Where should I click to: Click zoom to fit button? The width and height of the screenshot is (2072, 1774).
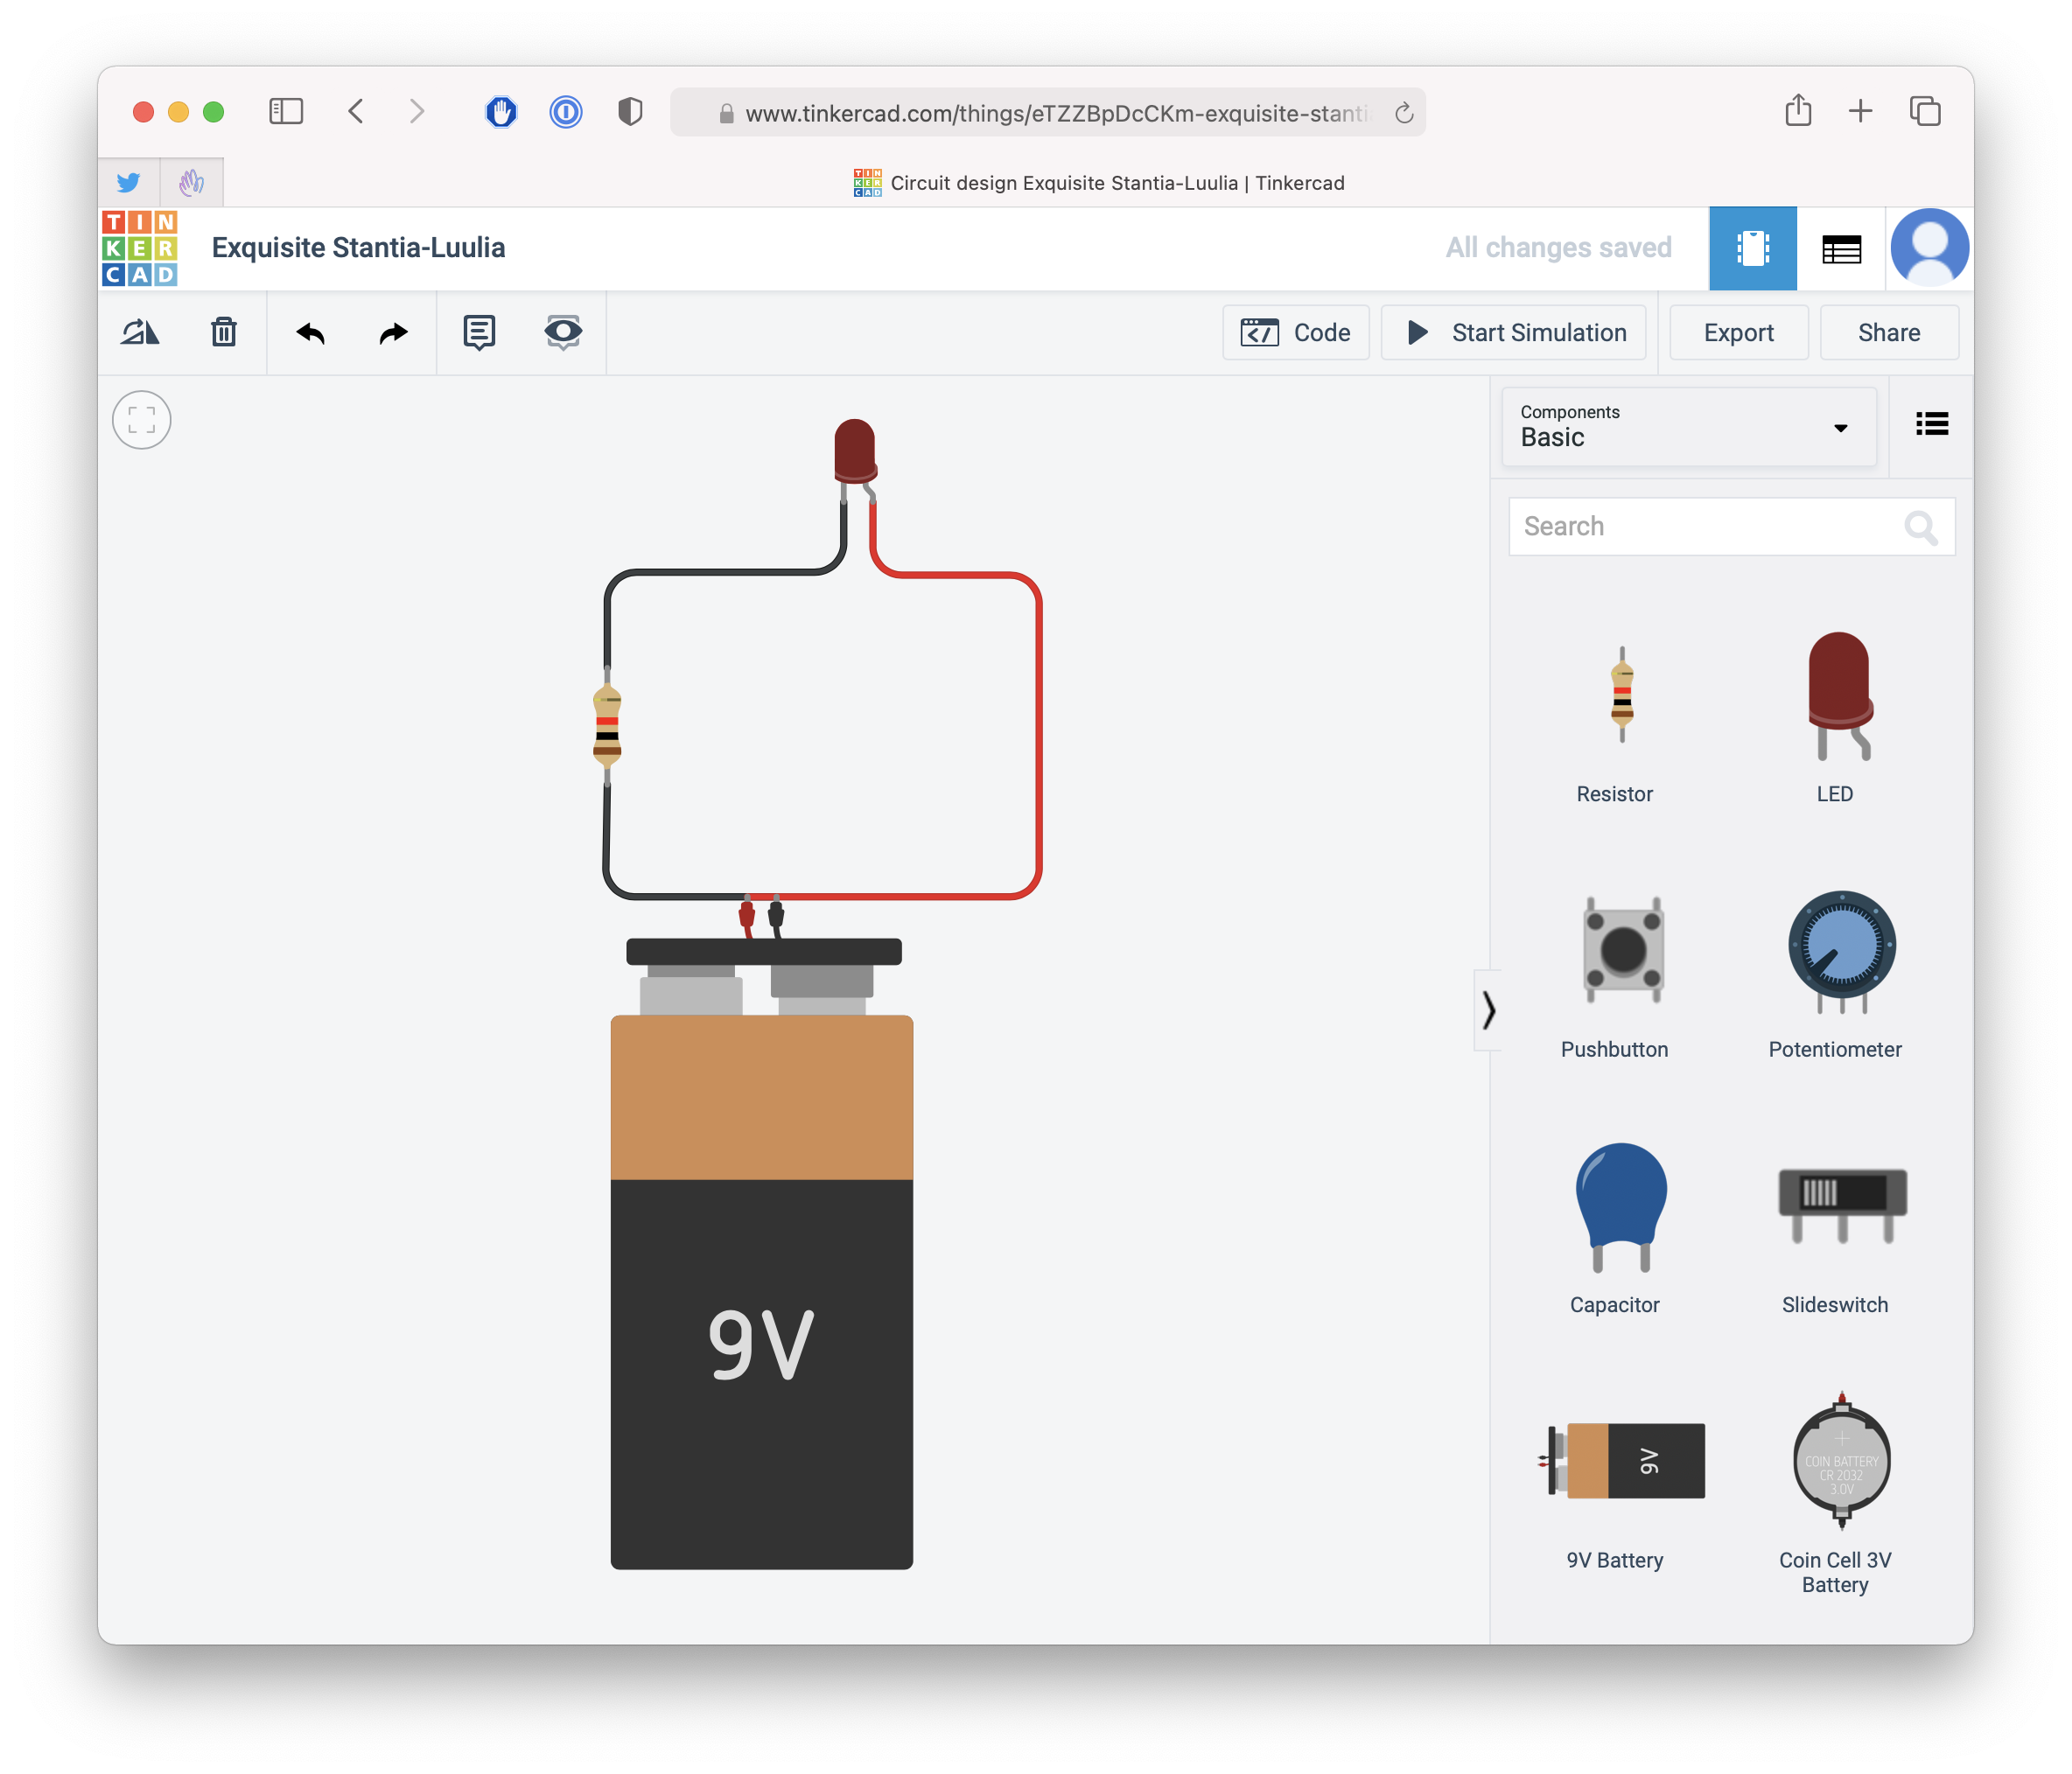click(x=142, y=420)
